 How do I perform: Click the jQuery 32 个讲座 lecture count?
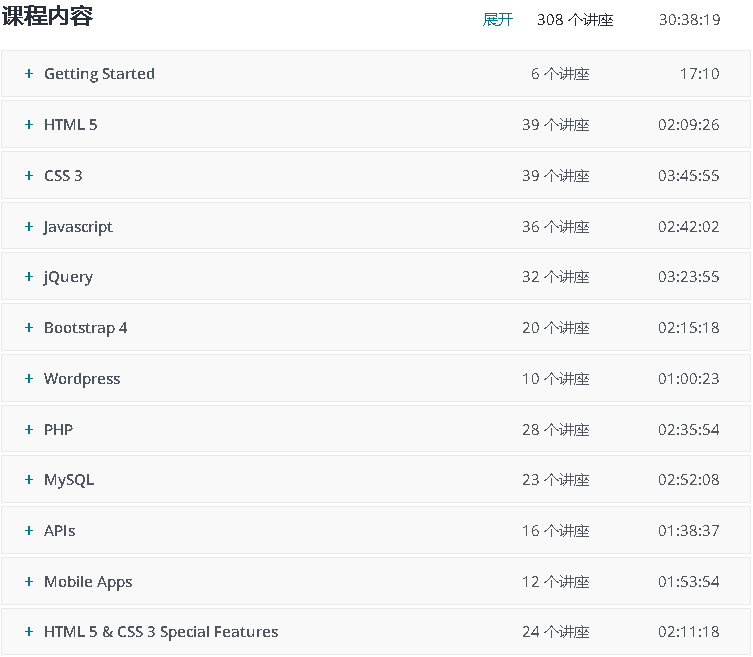coord(555,277)
